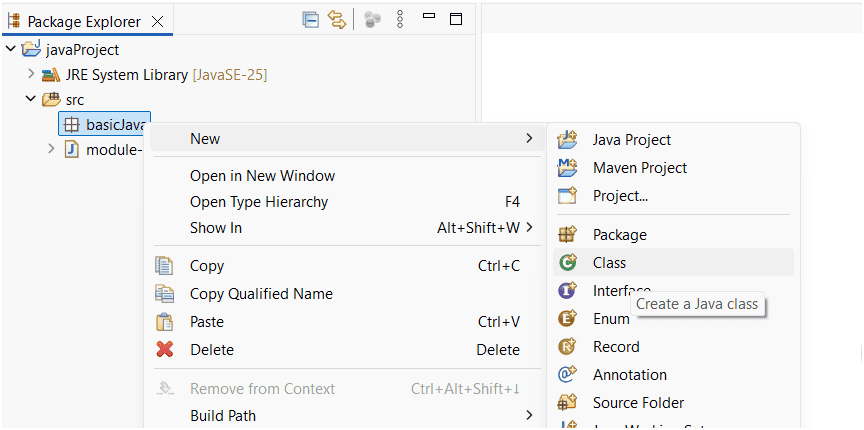864x430 pixels.
Task: Click the new Package icon
Action: 567,234
